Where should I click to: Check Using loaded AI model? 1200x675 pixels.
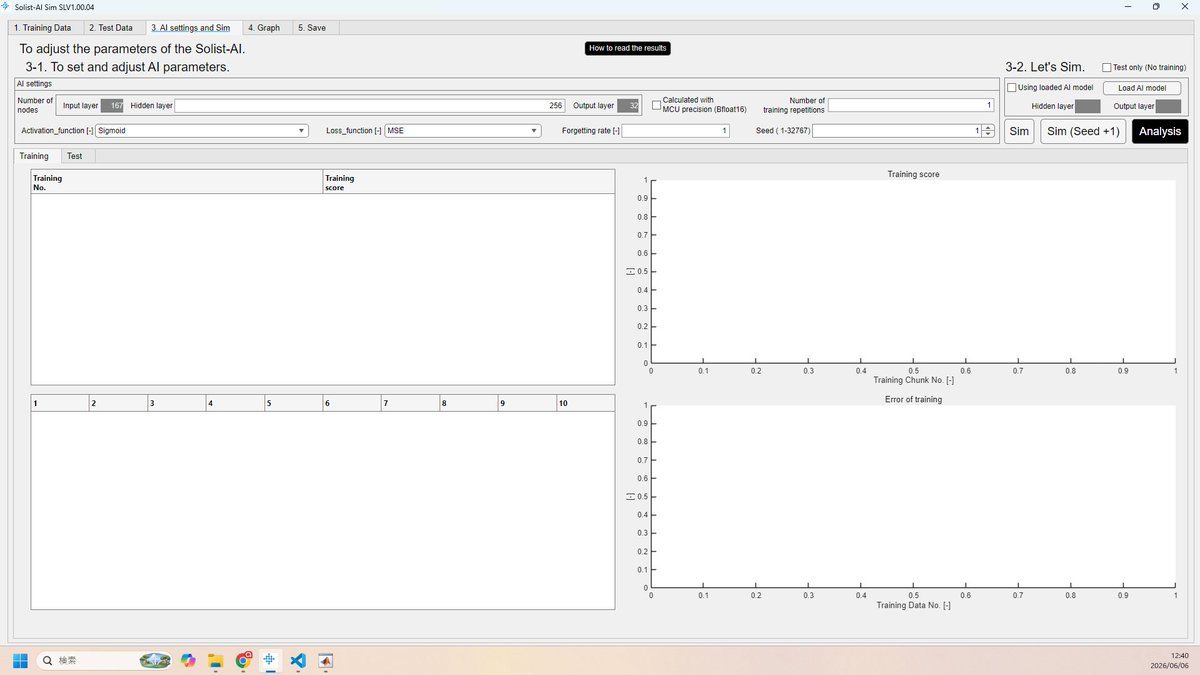coord(1012,88)
